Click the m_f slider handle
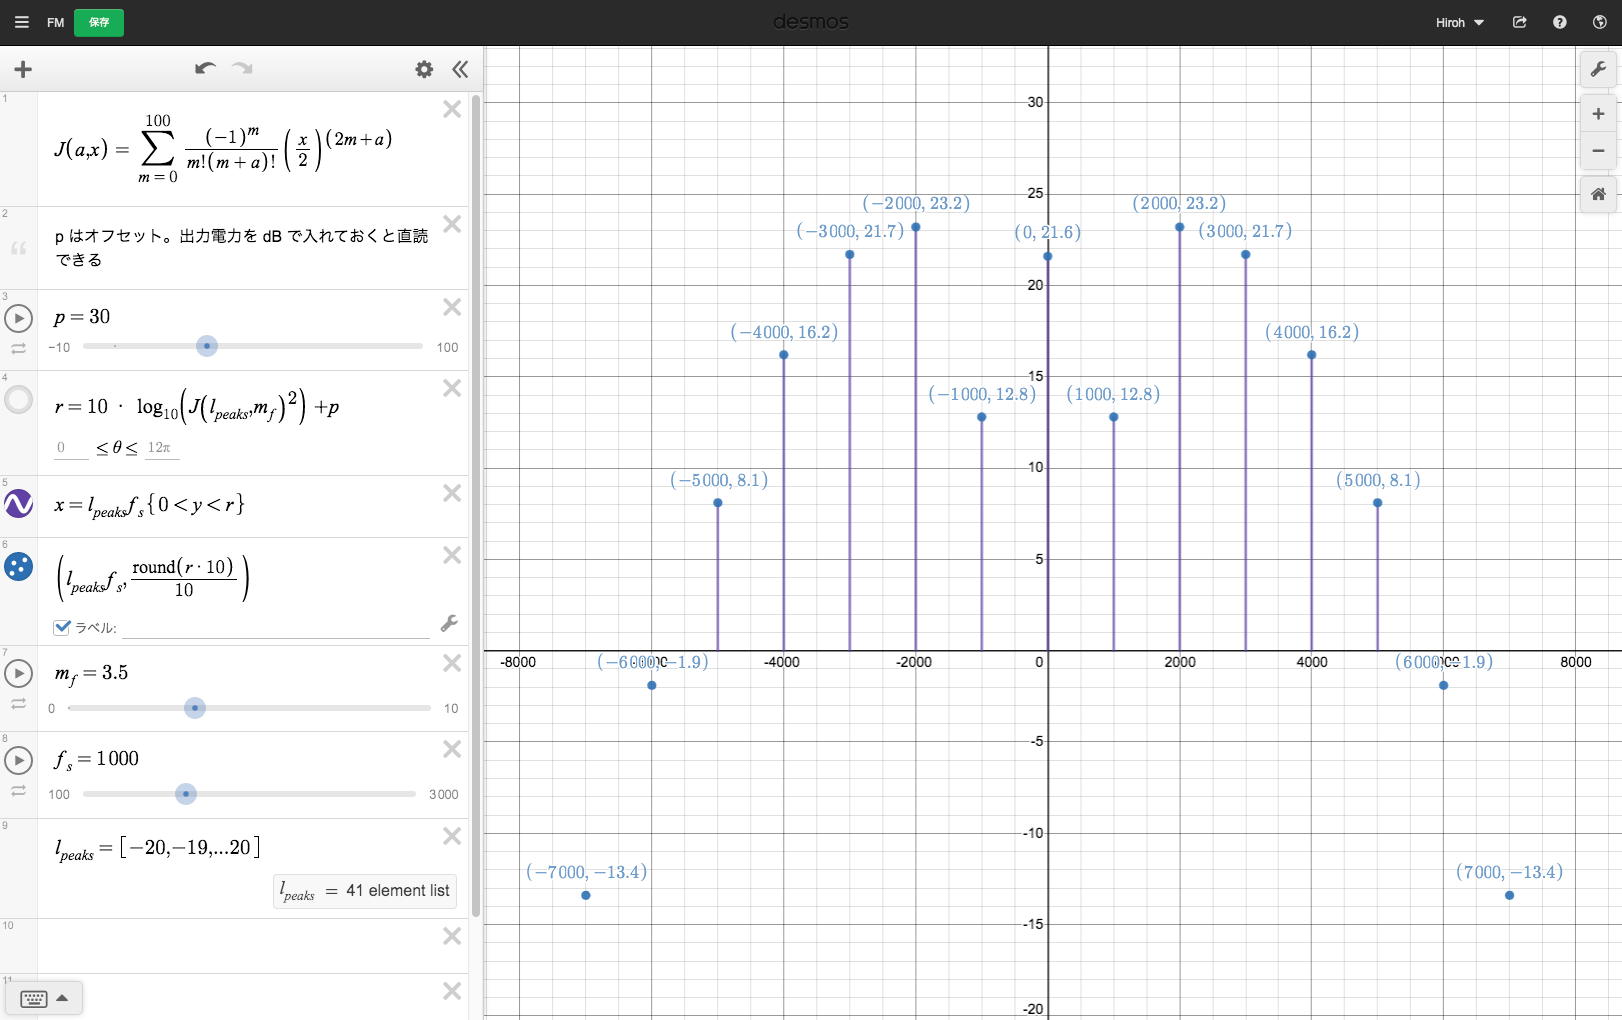1622x1020 pixels. [x=195, y=708]
